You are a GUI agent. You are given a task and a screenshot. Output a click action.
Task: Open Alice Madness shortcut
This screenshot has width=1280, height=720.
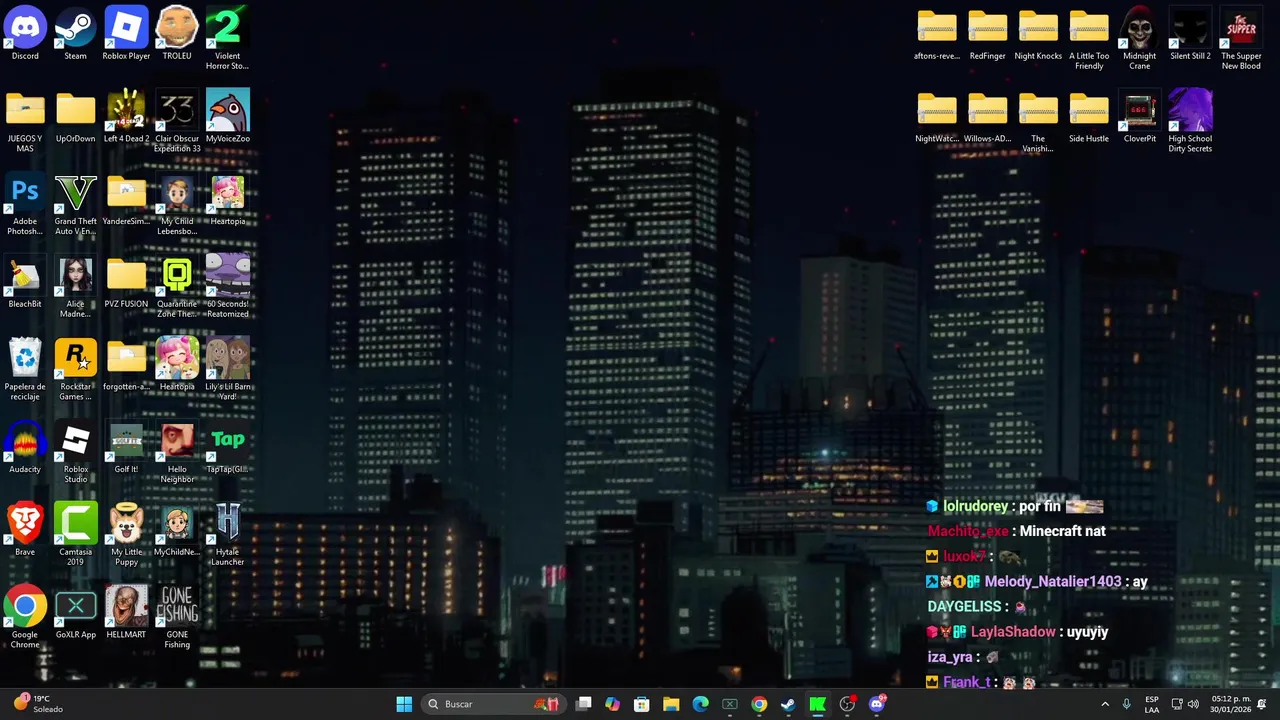click(x=76, y=288)
